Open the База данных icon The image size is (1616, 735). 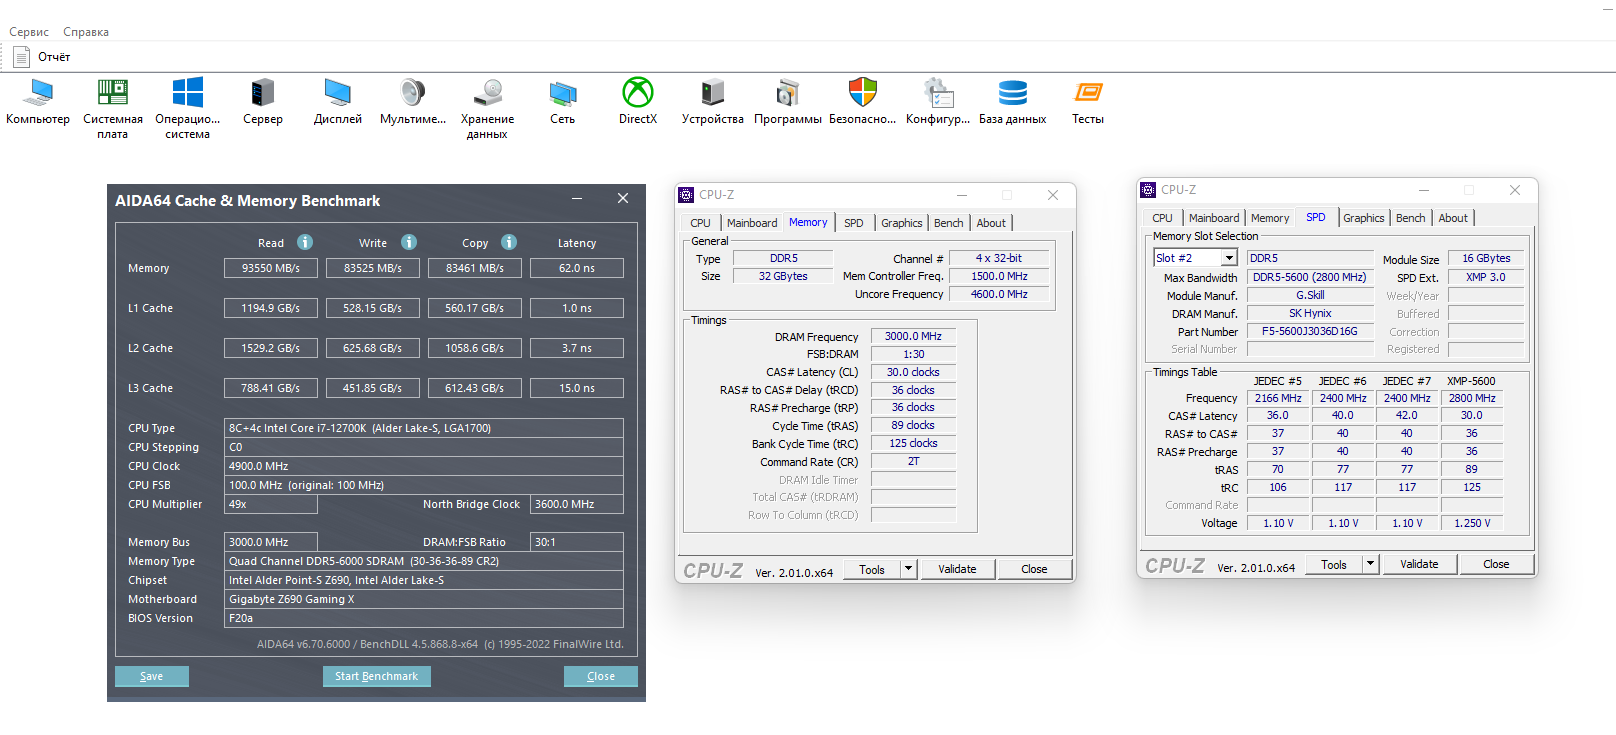(1012, 93)
